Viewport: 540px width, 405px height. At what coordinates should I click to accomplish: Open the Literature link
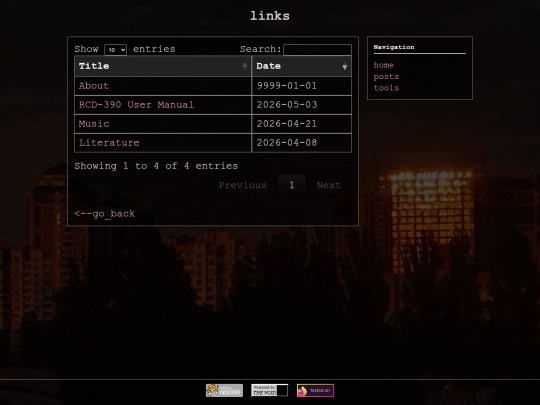109,143
